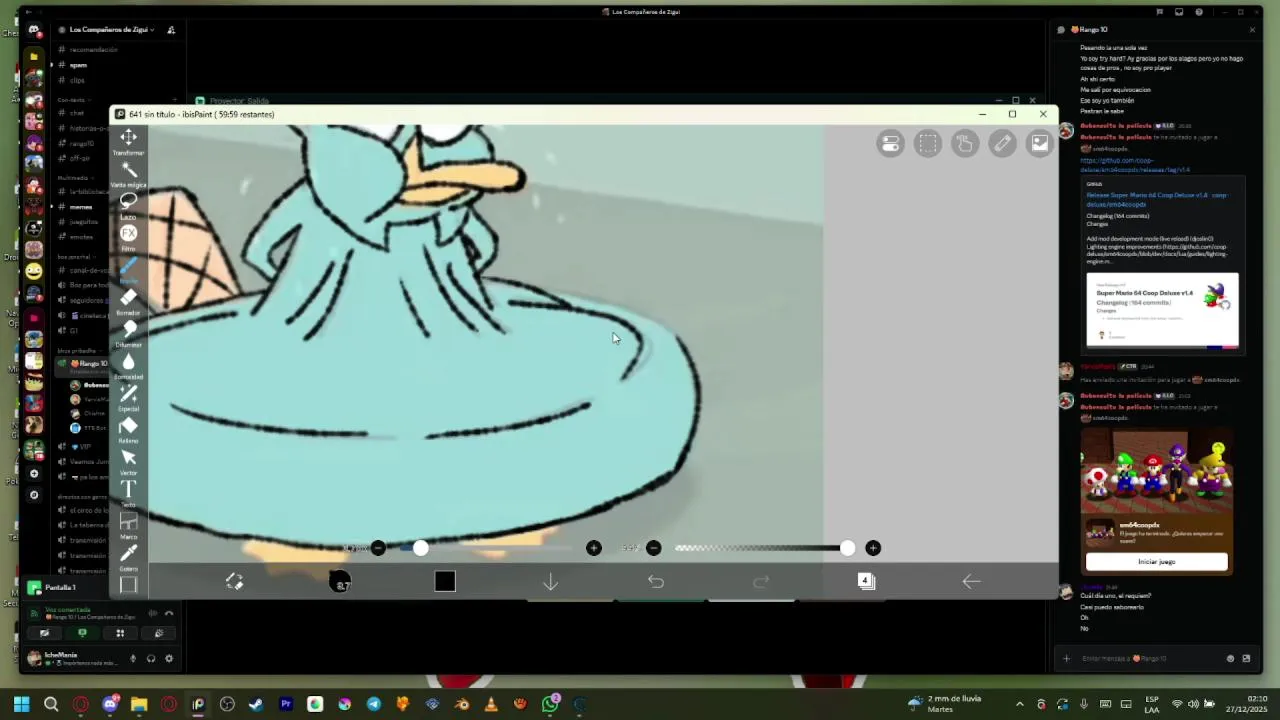Image resolution: width=1280 pixels, height=720 pixels.
Task: Select the Lienzo canvas tool
Action: pyautogui.click(x=128, y=585)
